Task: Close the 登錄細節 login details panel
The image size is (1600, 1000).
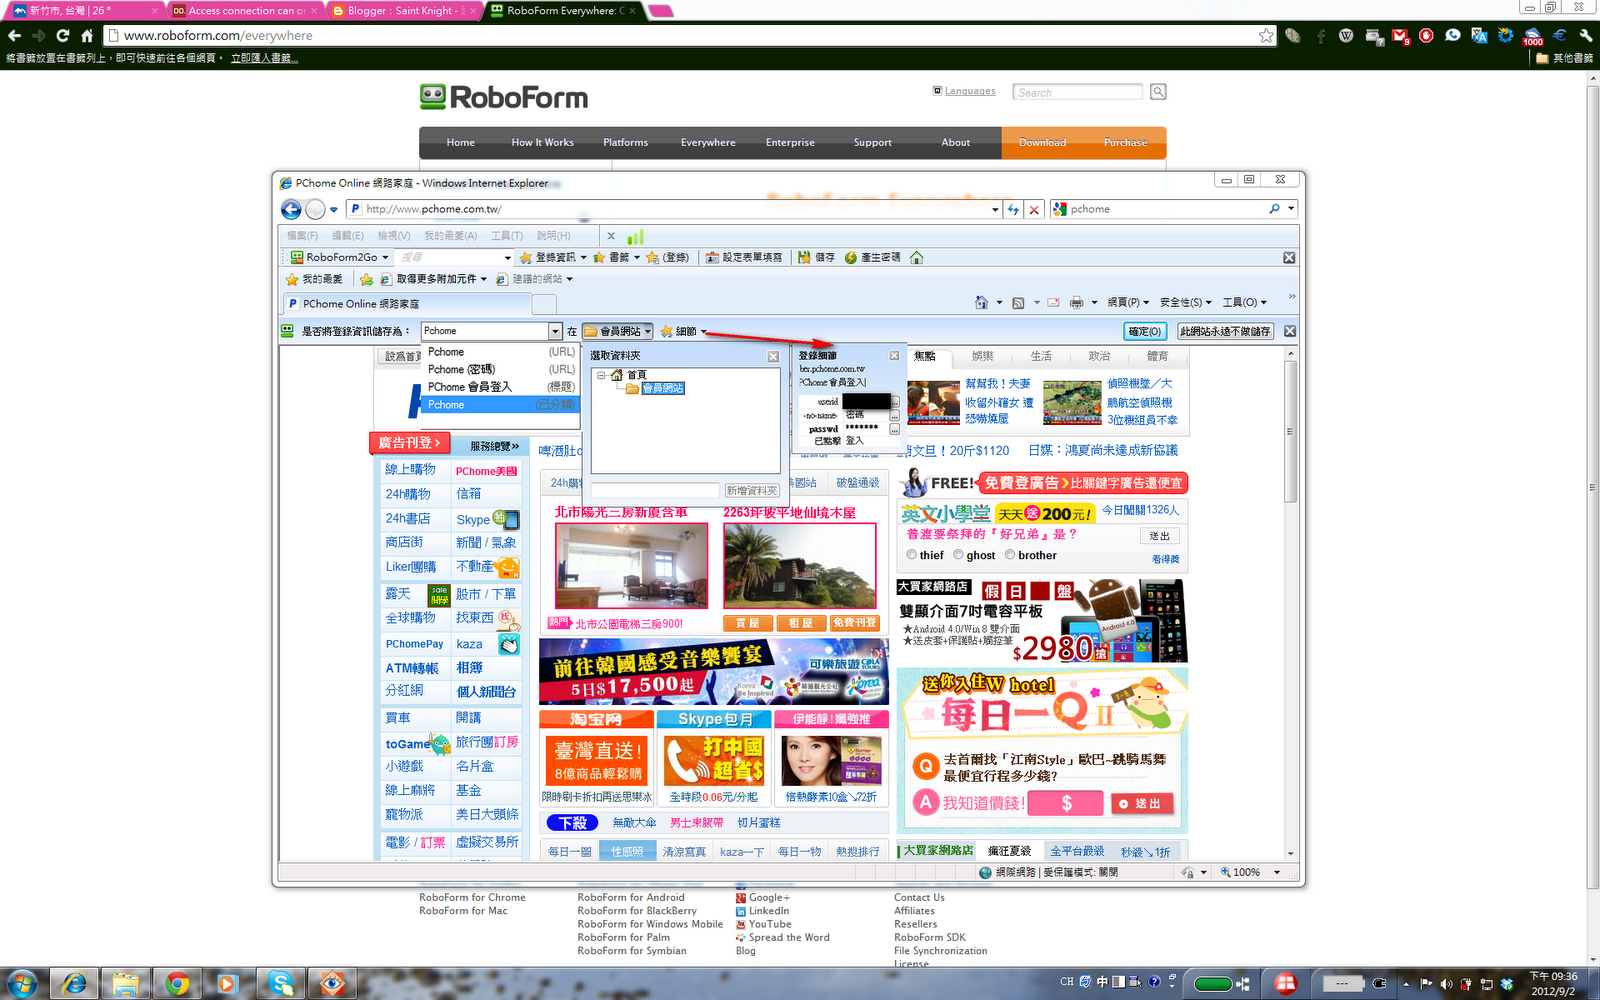Action: tap(894, 355)
